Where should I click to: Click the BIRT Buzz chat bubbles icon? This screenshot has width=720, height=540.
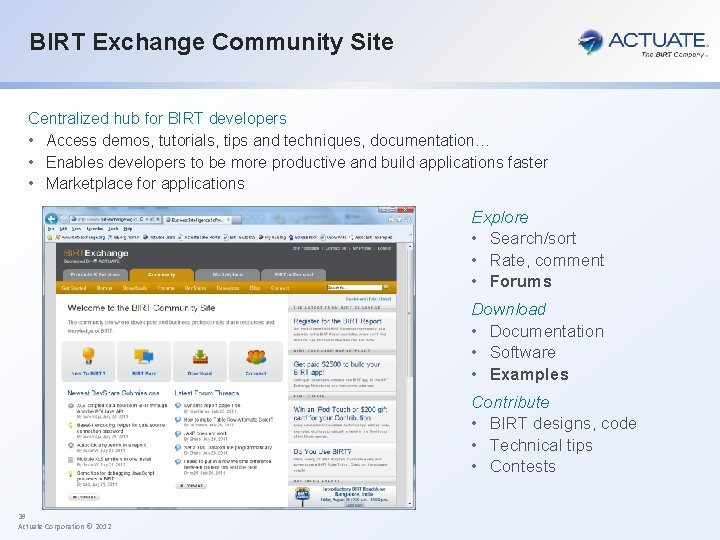144,356
